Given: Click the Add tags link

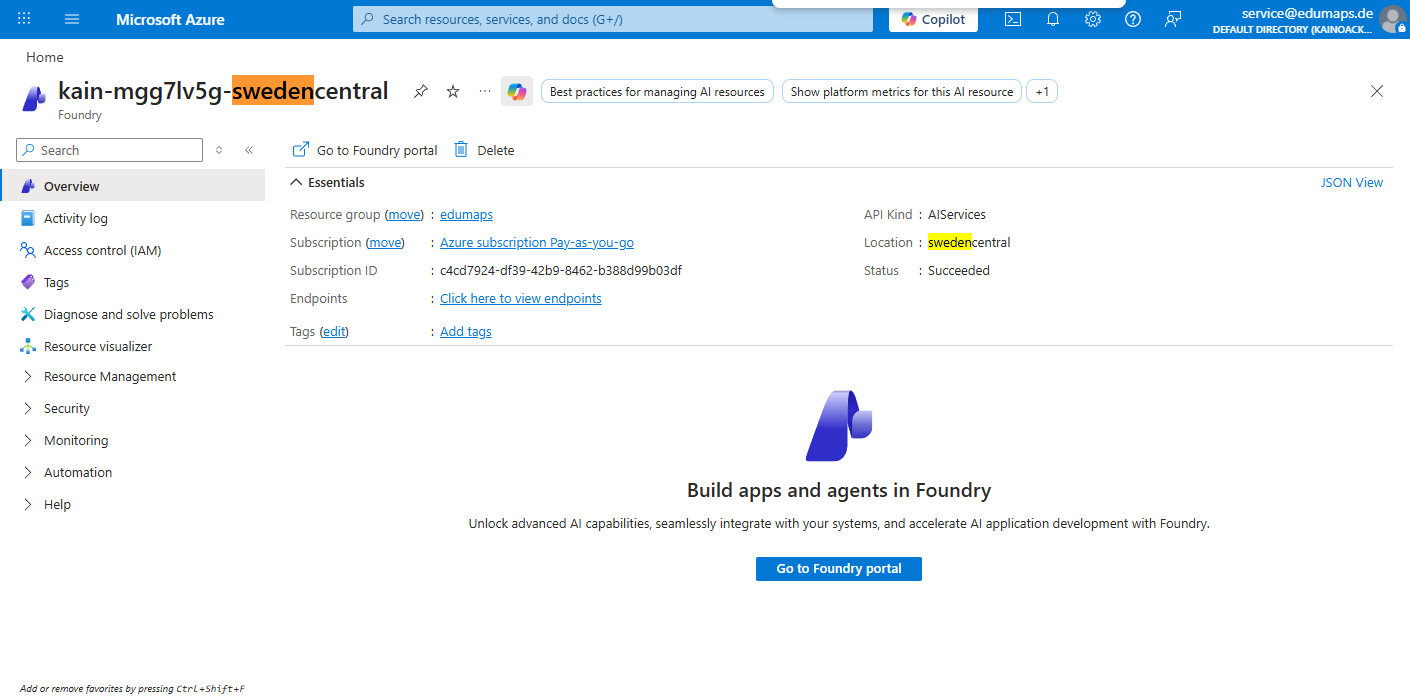Looking at the screenshot, I should click(x=466, y=332).
